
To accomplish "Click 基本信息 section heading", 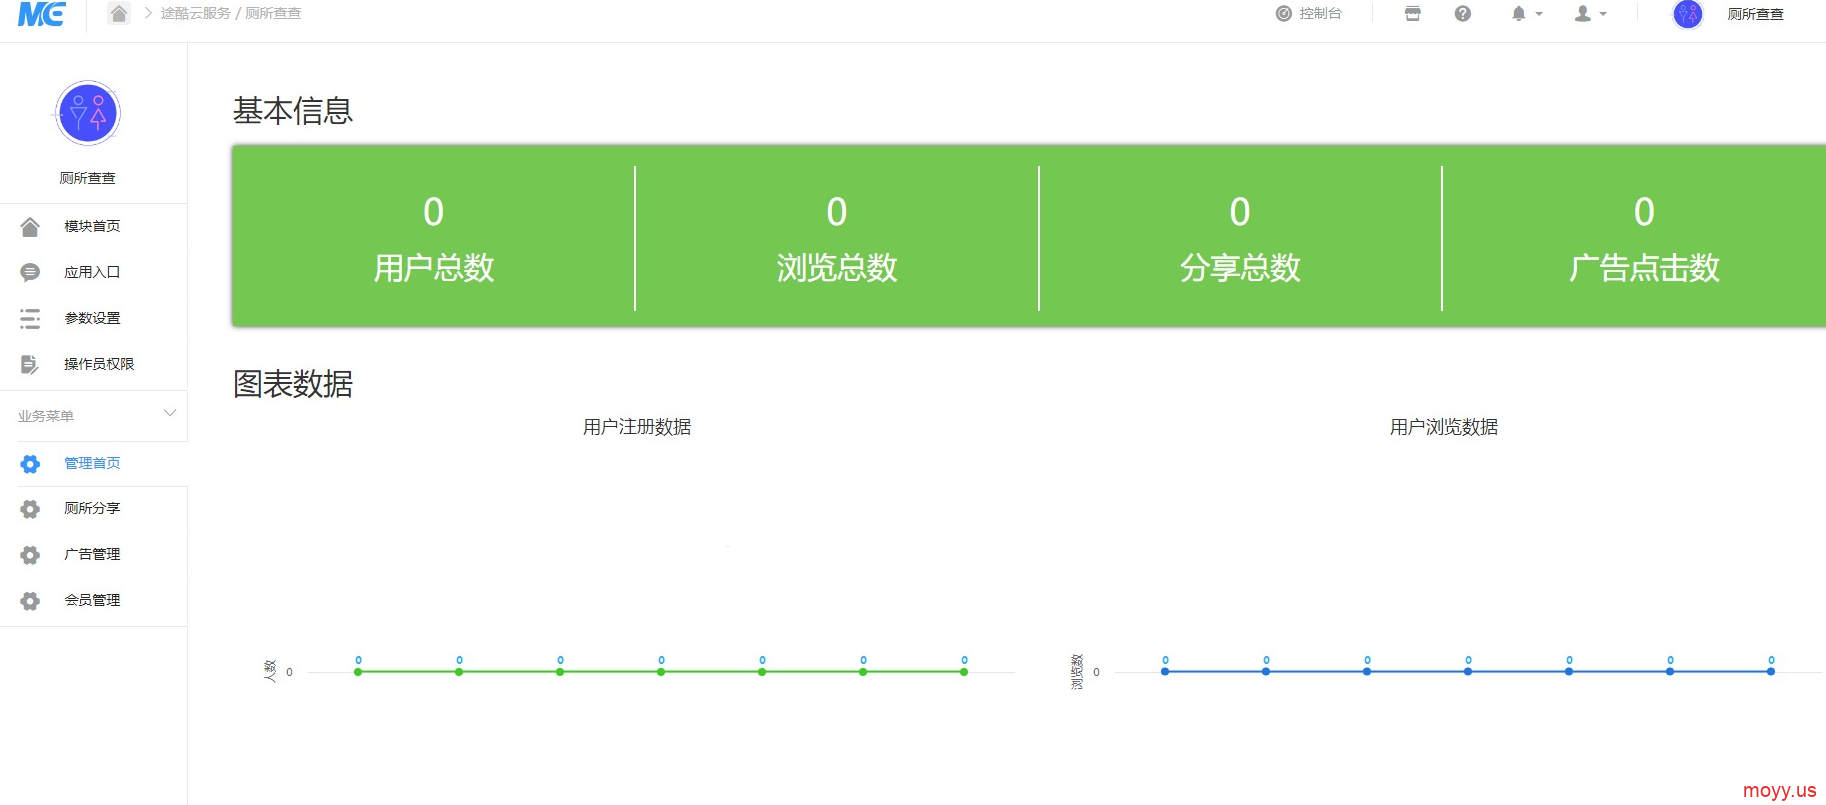I will tap(293, 111).
